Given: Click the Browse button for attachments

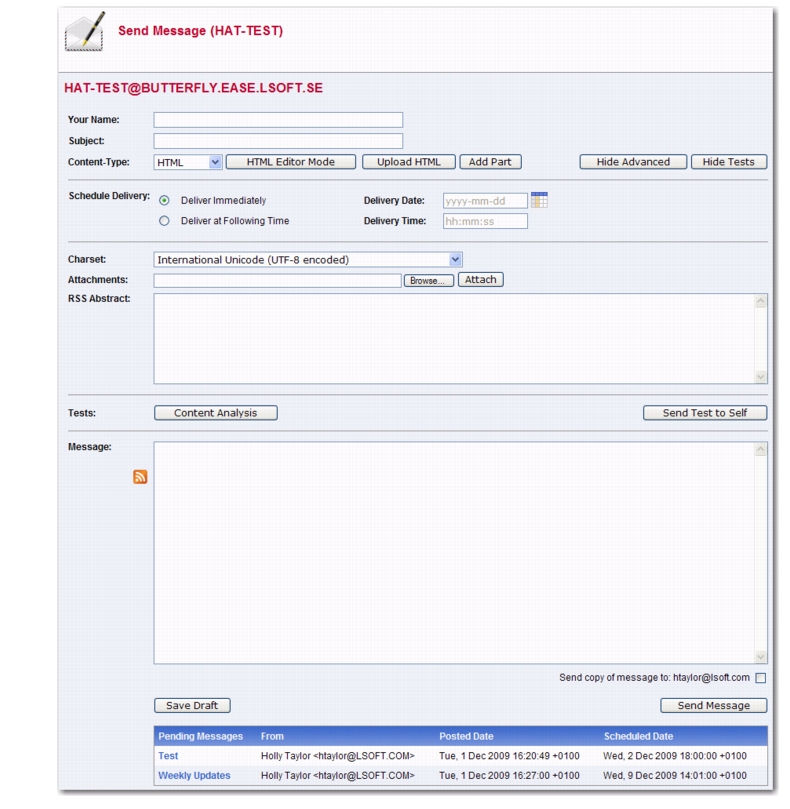Looking at the screenshot, I should point(426,281).
